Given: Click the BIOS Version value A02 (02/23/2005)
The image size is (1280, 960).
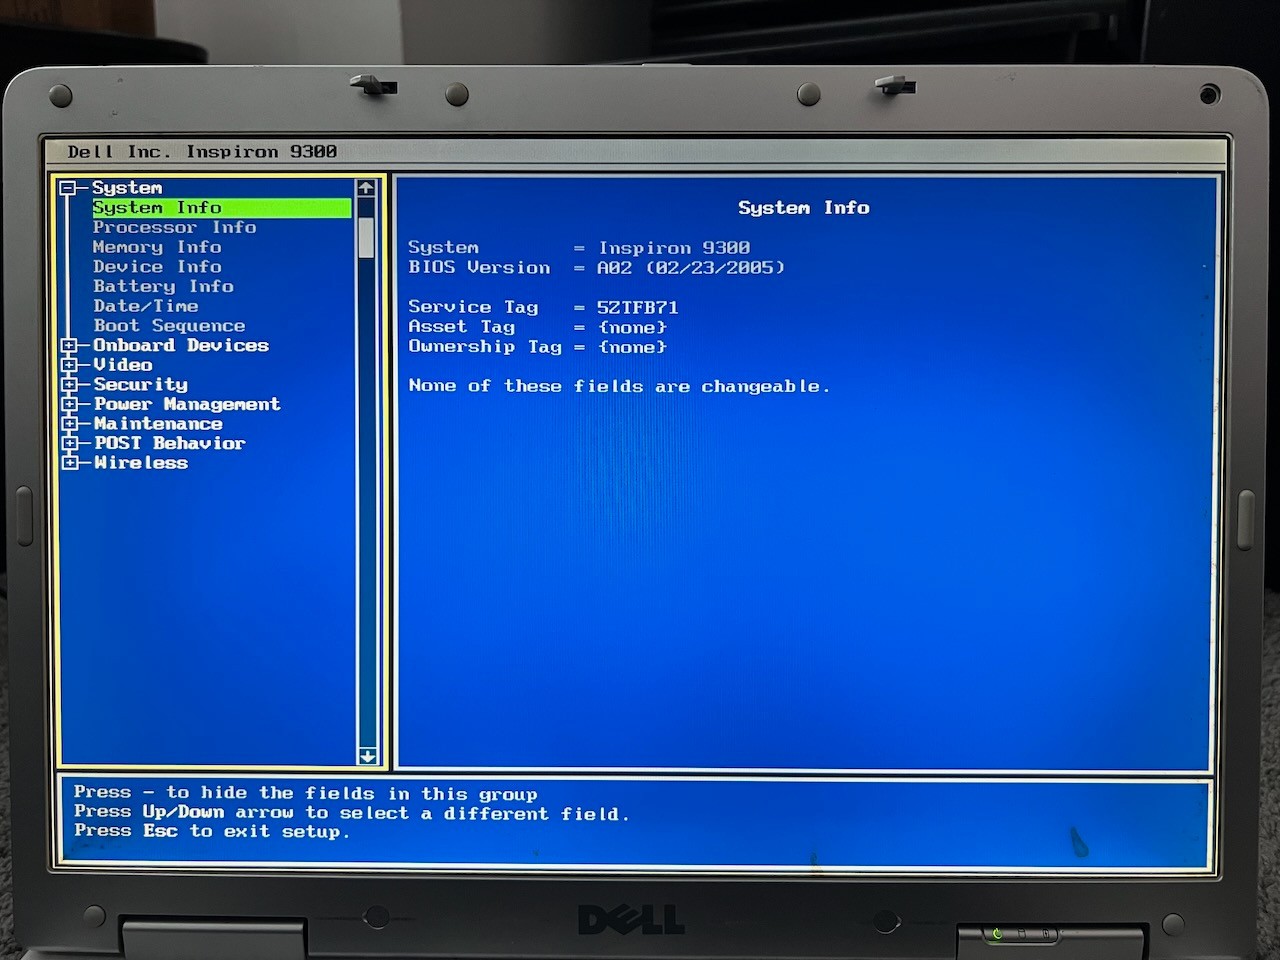Looking at the screenshot, I should pos(691,268).
